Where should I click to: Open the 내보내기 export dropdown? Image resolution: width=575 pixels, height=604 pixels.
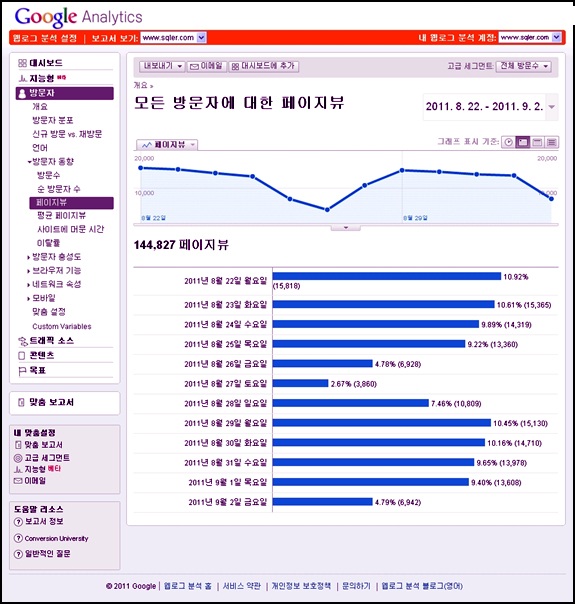click(162, 66)
